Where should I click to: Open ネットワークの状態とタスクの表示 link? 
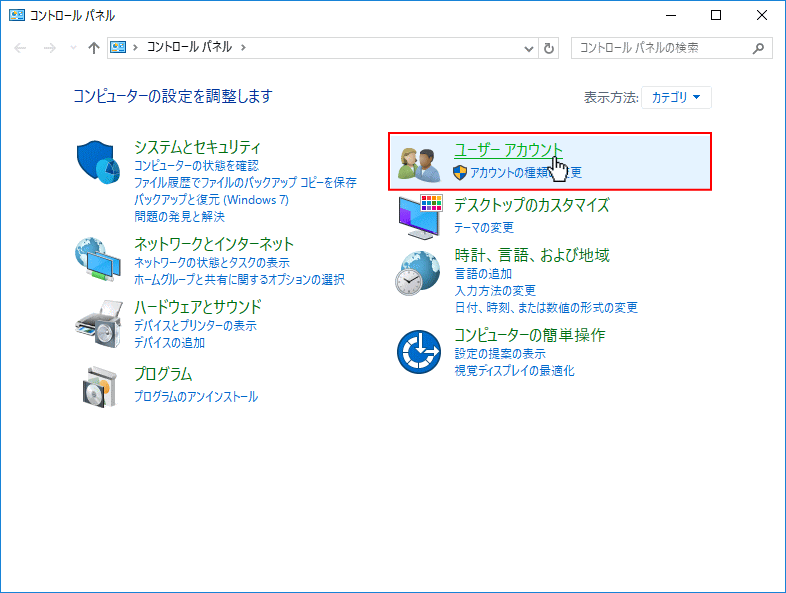click(x=212, y=263)
